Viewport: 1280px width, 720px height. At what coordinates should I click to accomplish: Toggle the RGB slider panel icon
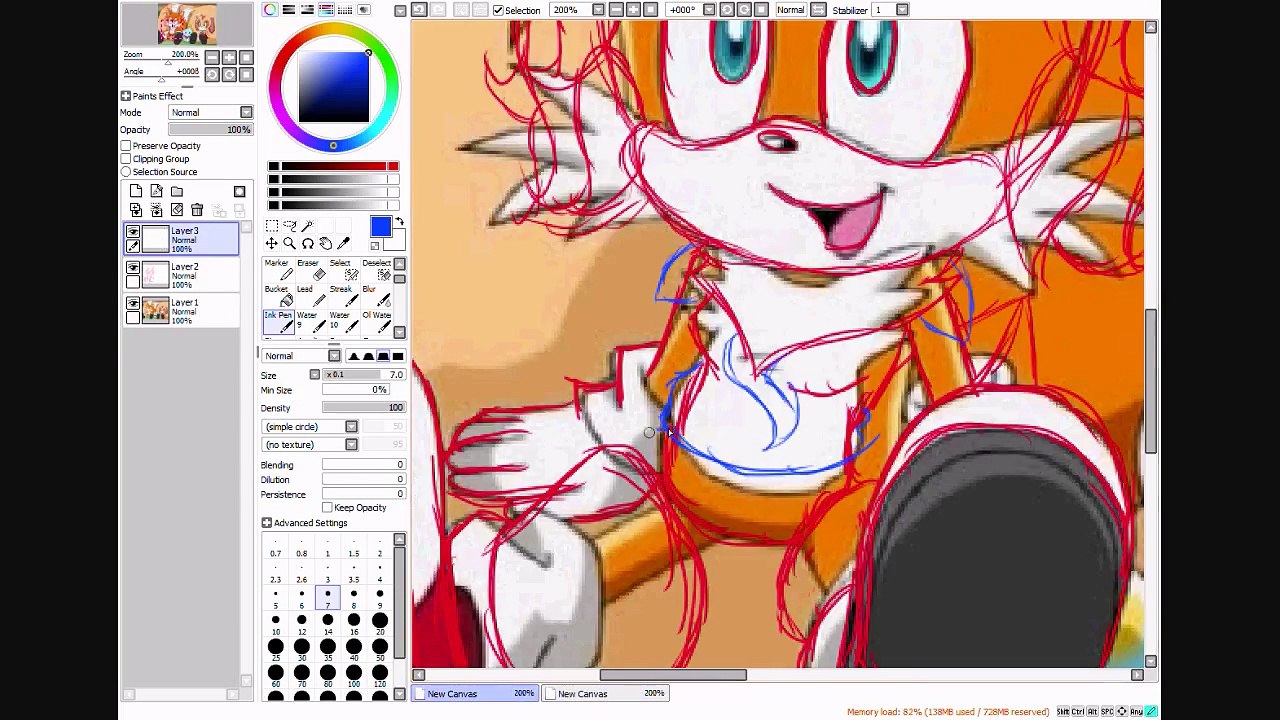289,10
